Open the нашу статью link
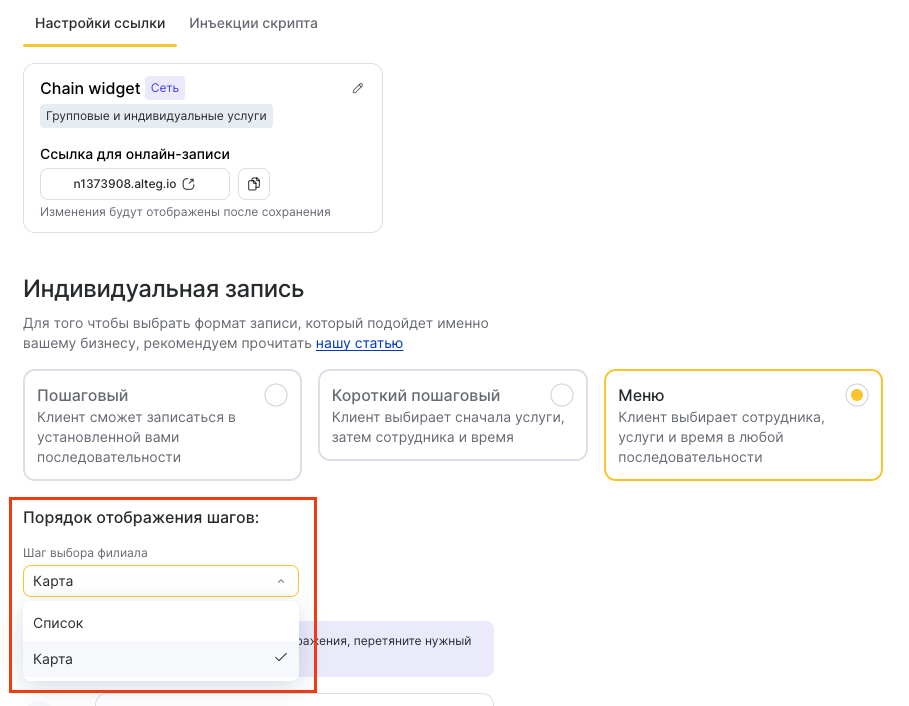909x706 pixels. click(359, 343)
